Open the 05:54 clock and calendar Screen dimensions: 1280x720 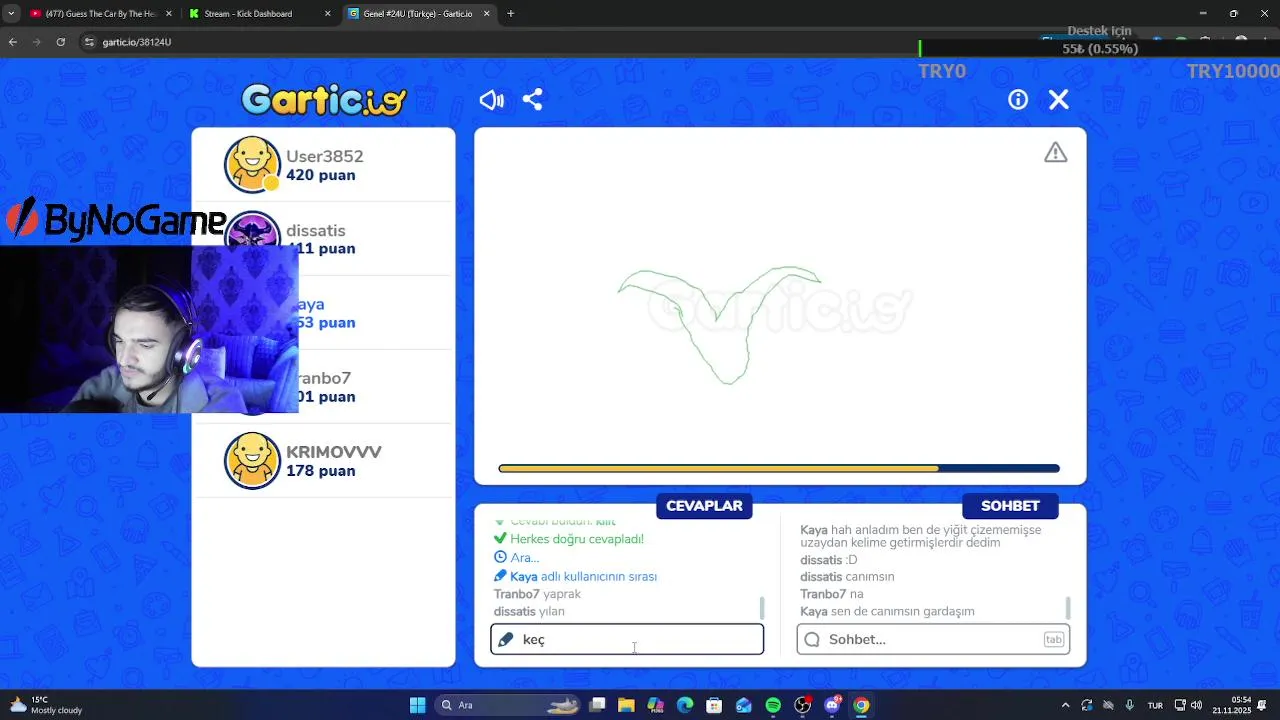tap(1232, 705)
